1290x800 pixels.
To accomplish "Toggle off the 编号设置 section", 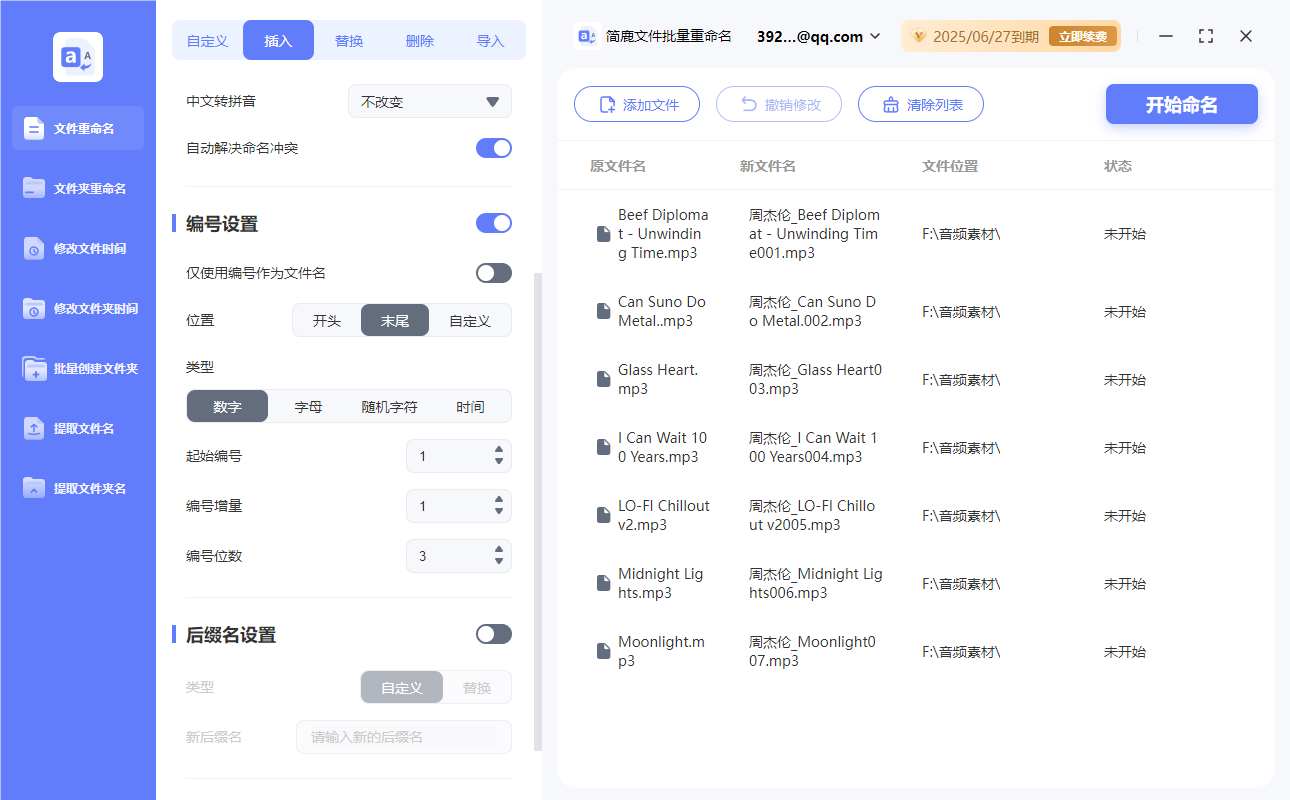I will 493,223.
